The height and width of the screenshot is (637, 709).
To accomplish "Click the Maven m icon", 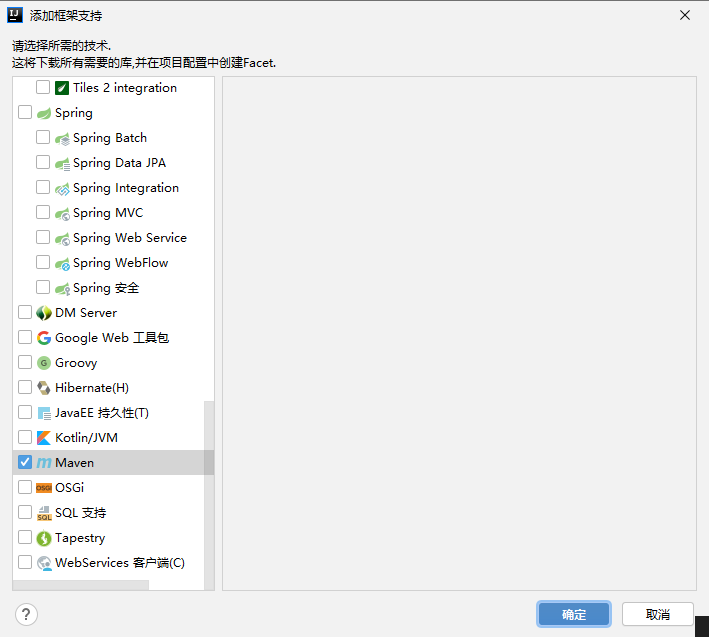I will [44, 463].
